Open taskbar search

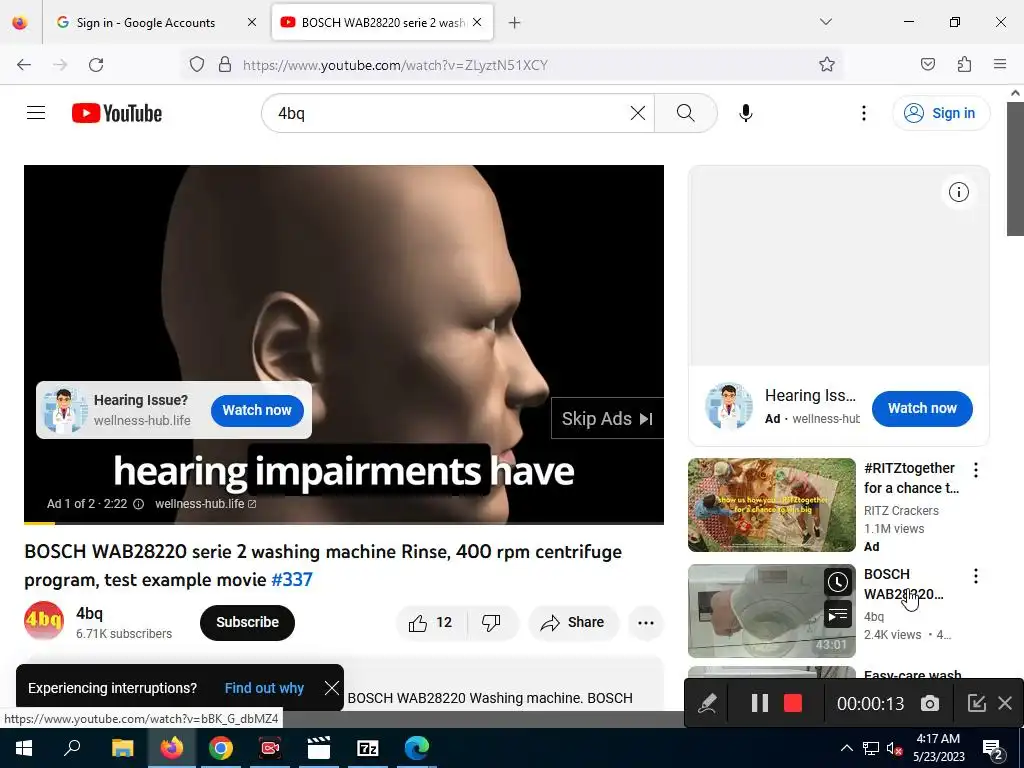tap(73, 748)
